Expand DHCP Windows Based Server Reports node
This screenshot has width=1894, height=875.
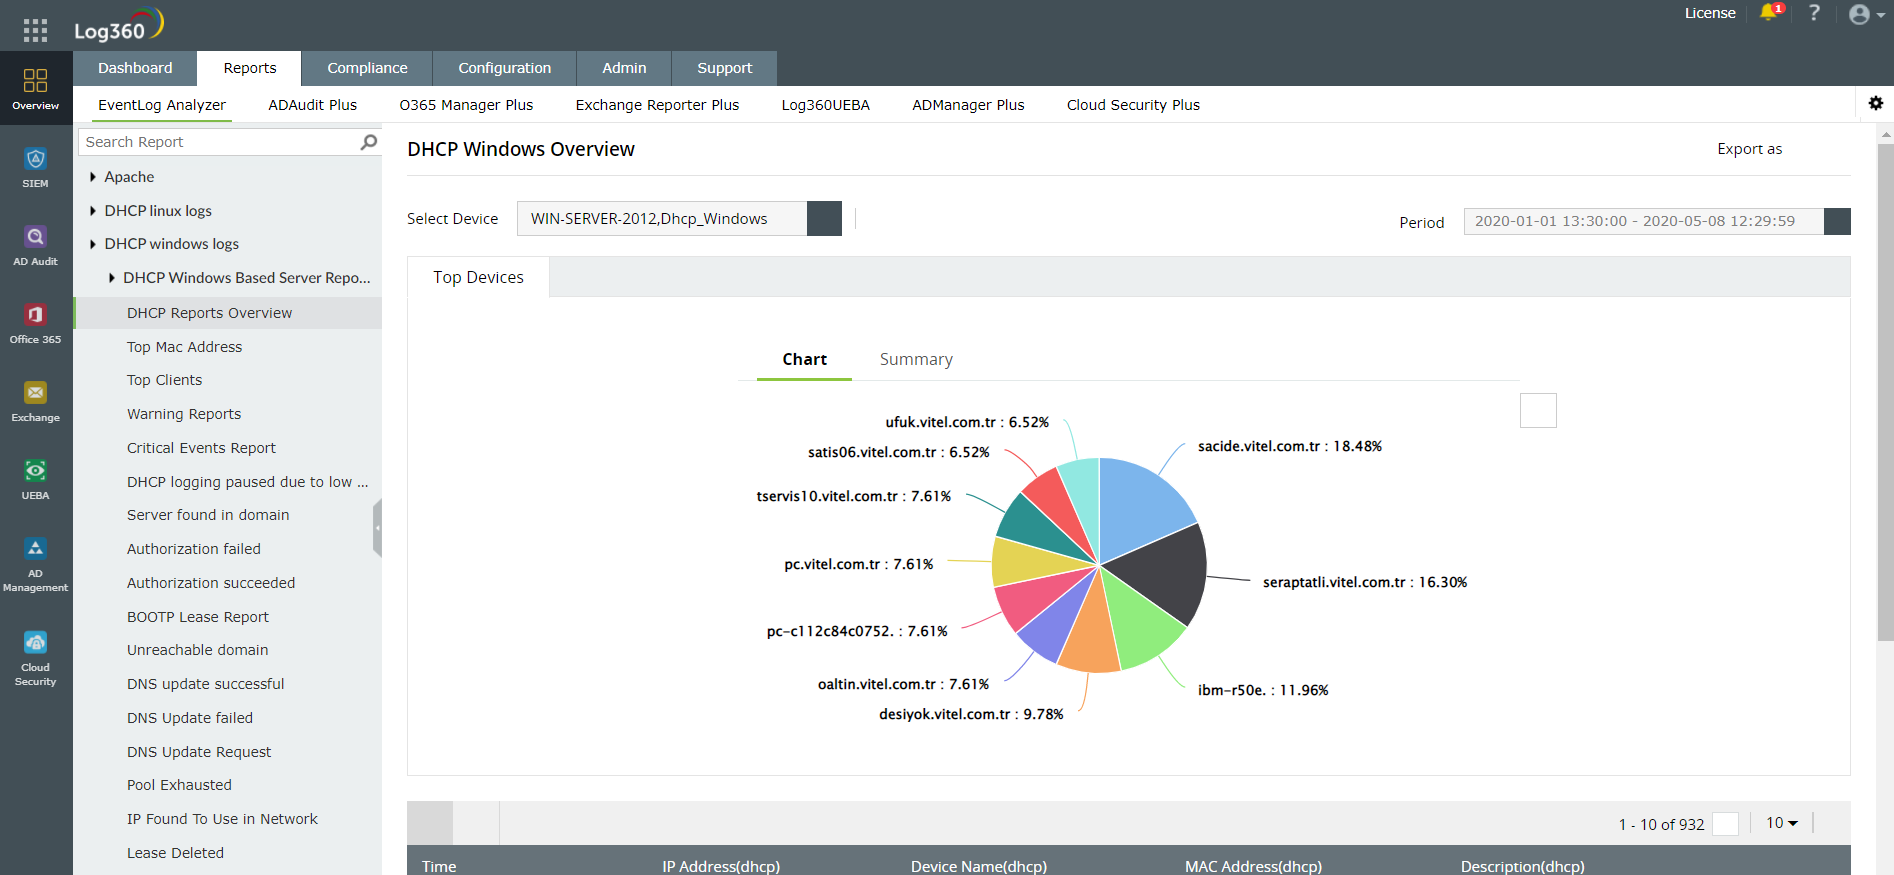coord(111,278)
